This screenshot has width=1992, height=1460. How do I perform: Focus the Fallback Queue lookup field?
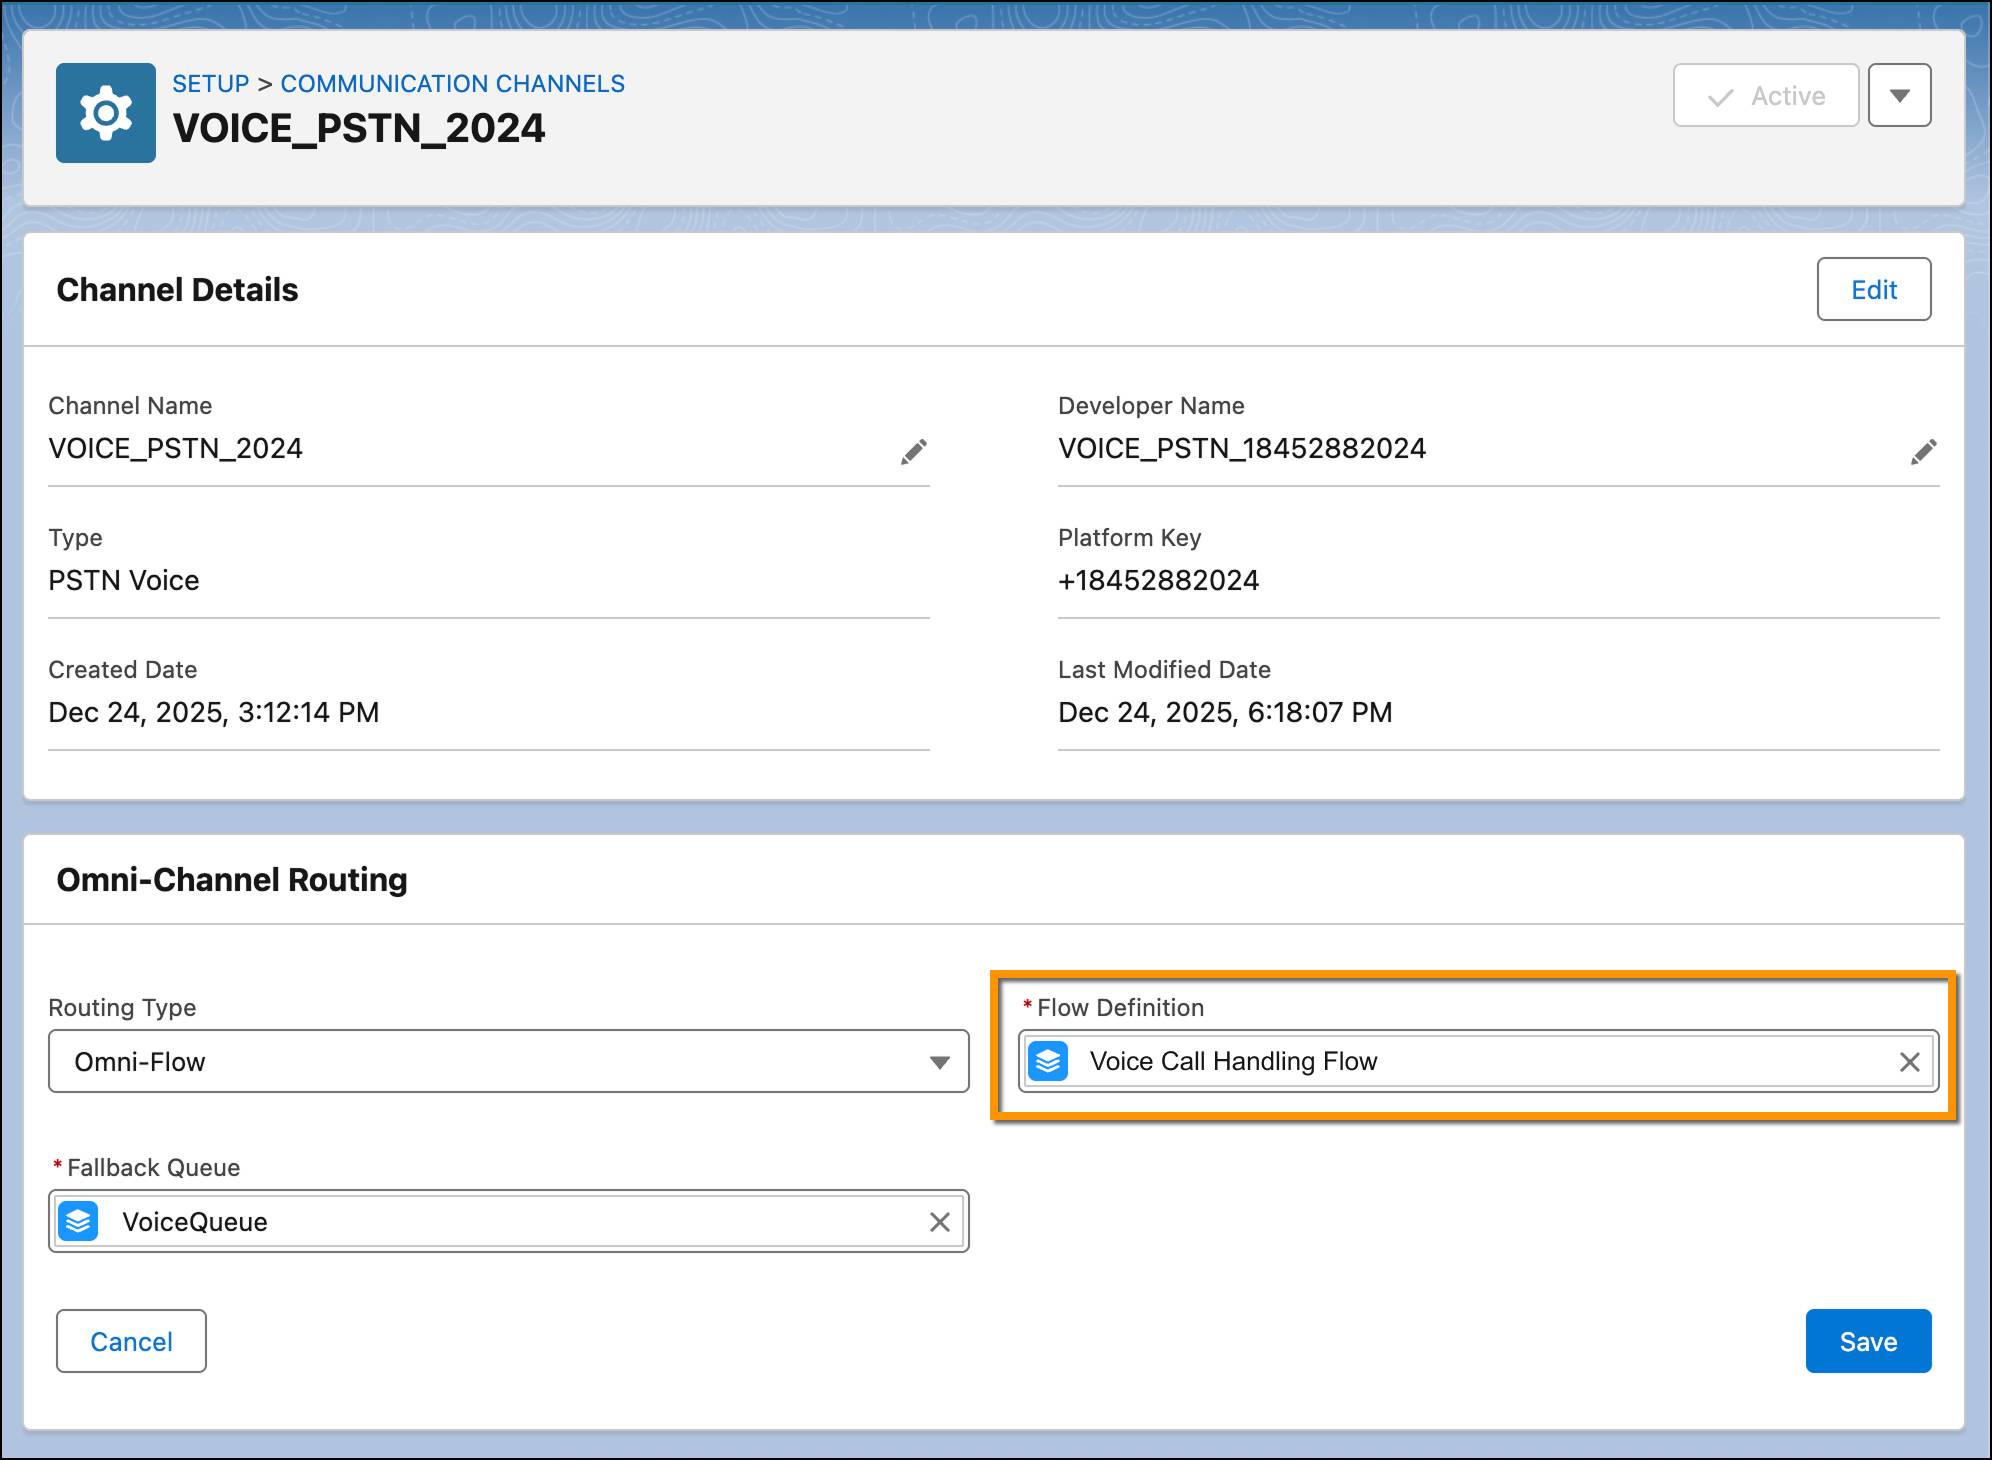tap(509, 1221)
